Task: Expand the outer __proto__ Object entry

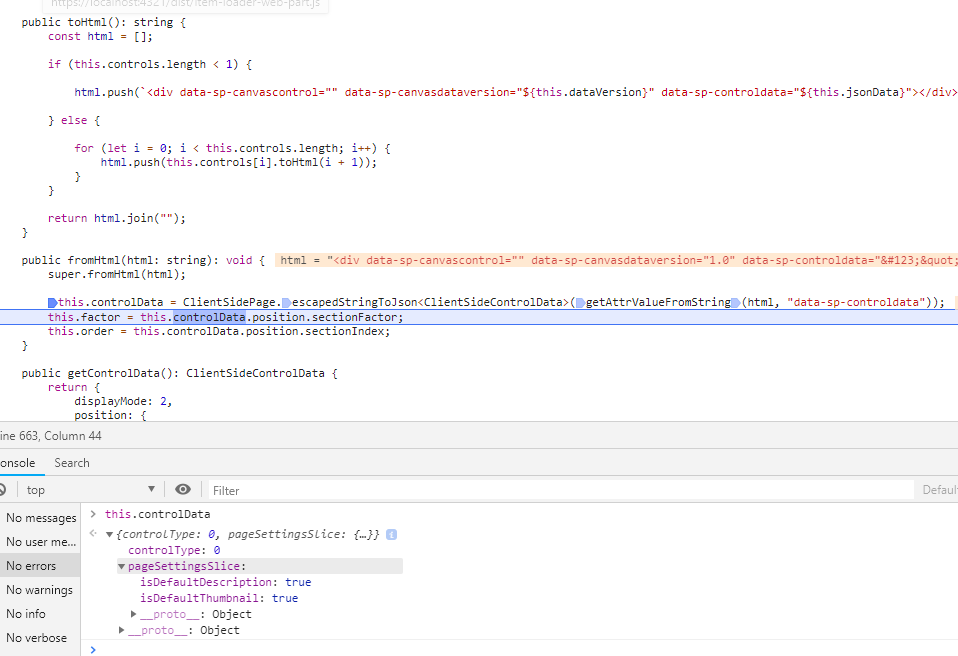Action: 121,630
